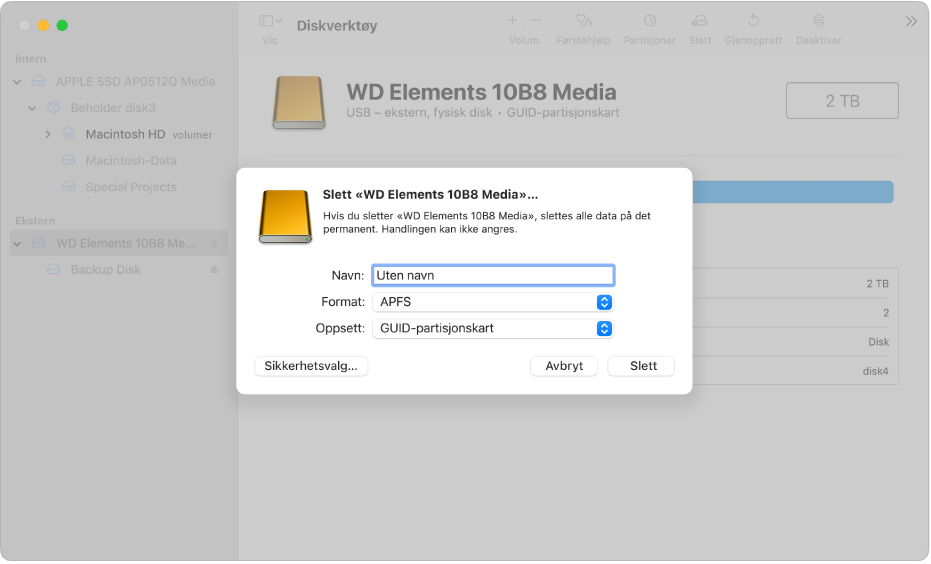
Task: Click the yellow minimize window button
Action: click(x=43, y=26)
